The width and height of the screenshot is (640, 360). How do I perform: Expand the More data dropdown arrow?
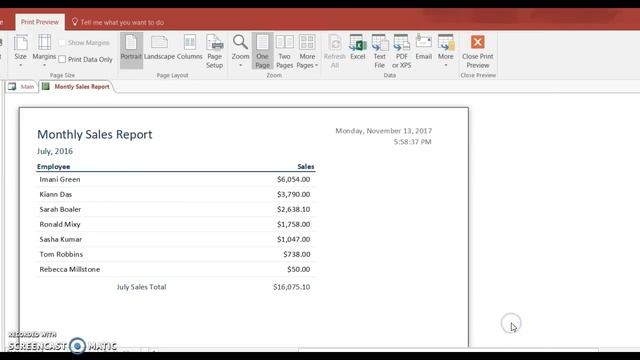click(446, 65)
